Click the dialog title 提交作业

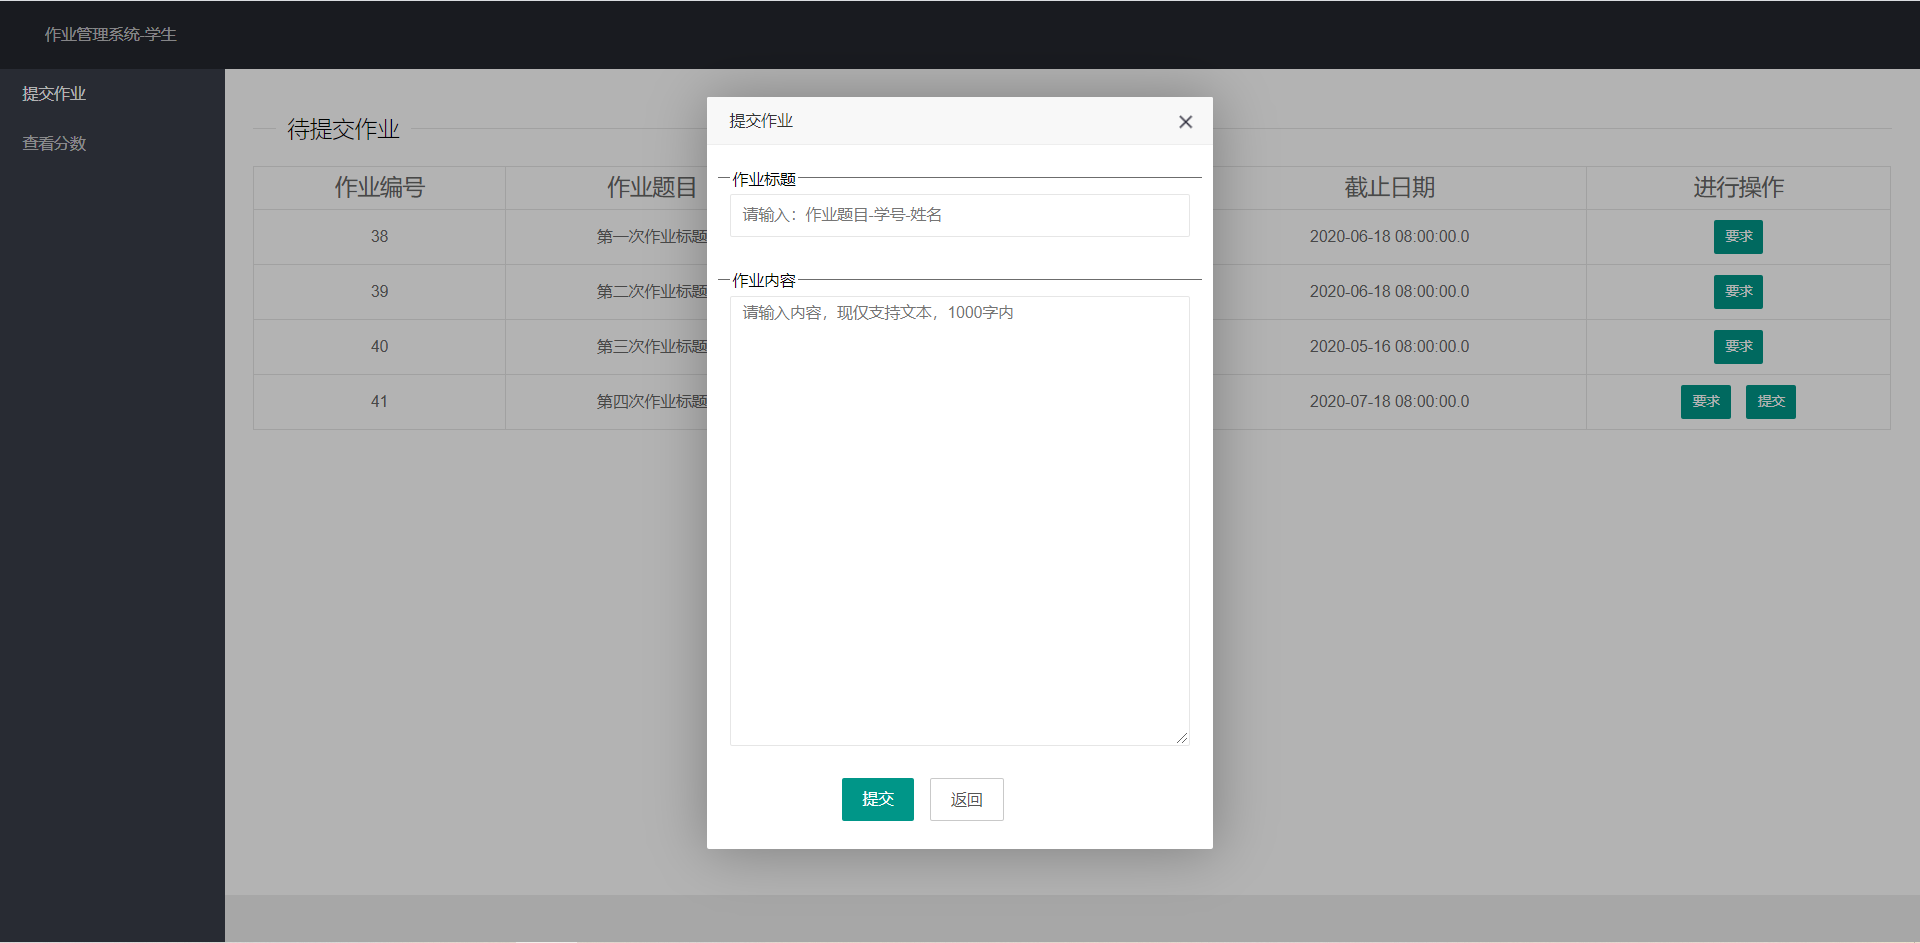point(761,121)
